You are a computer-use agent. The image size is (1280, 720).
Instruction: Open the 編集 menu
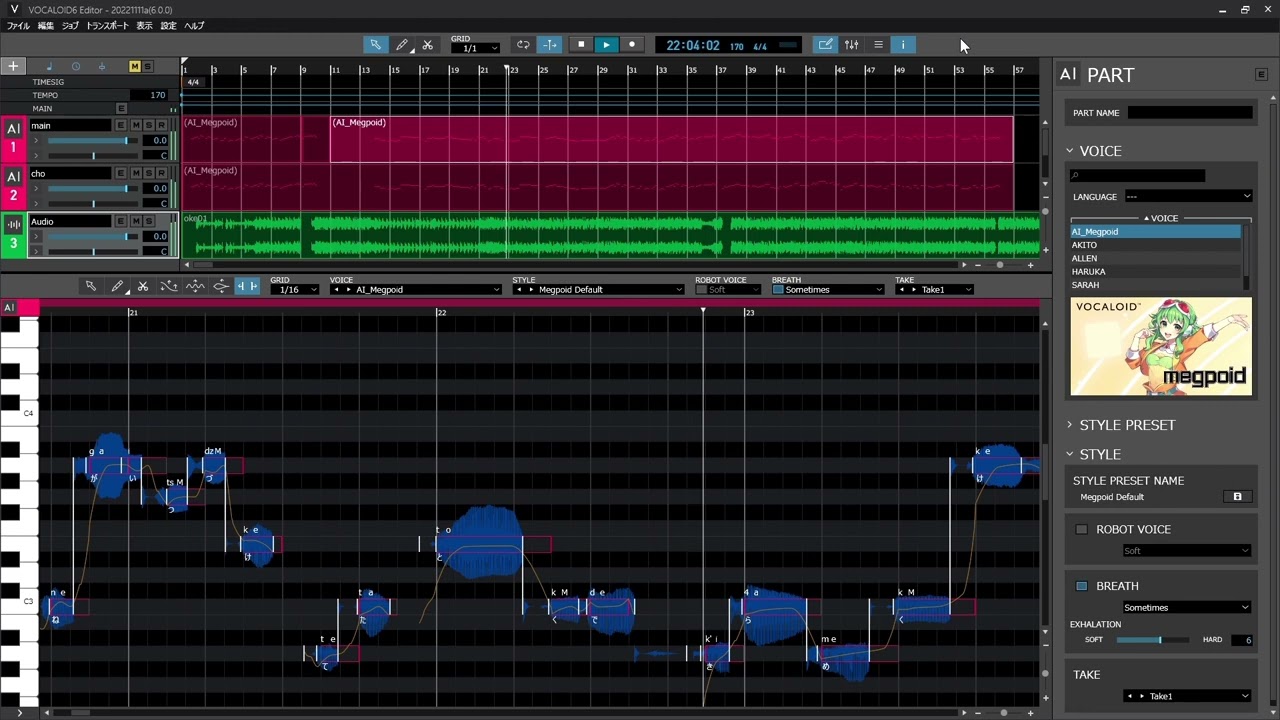(45, 26)
